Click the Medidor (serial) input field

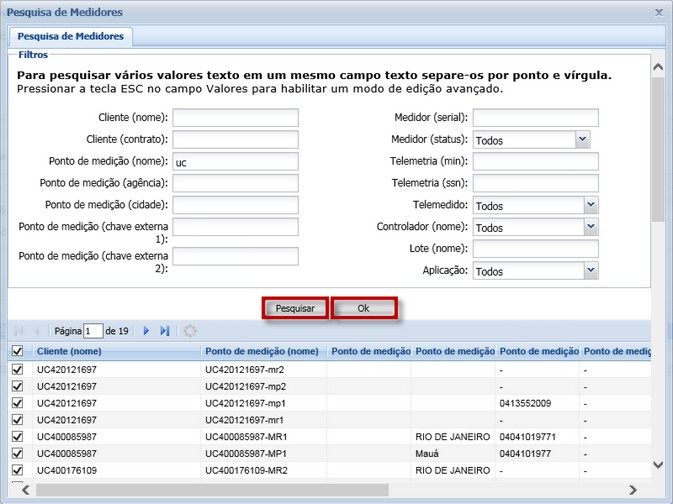[535, 118]
